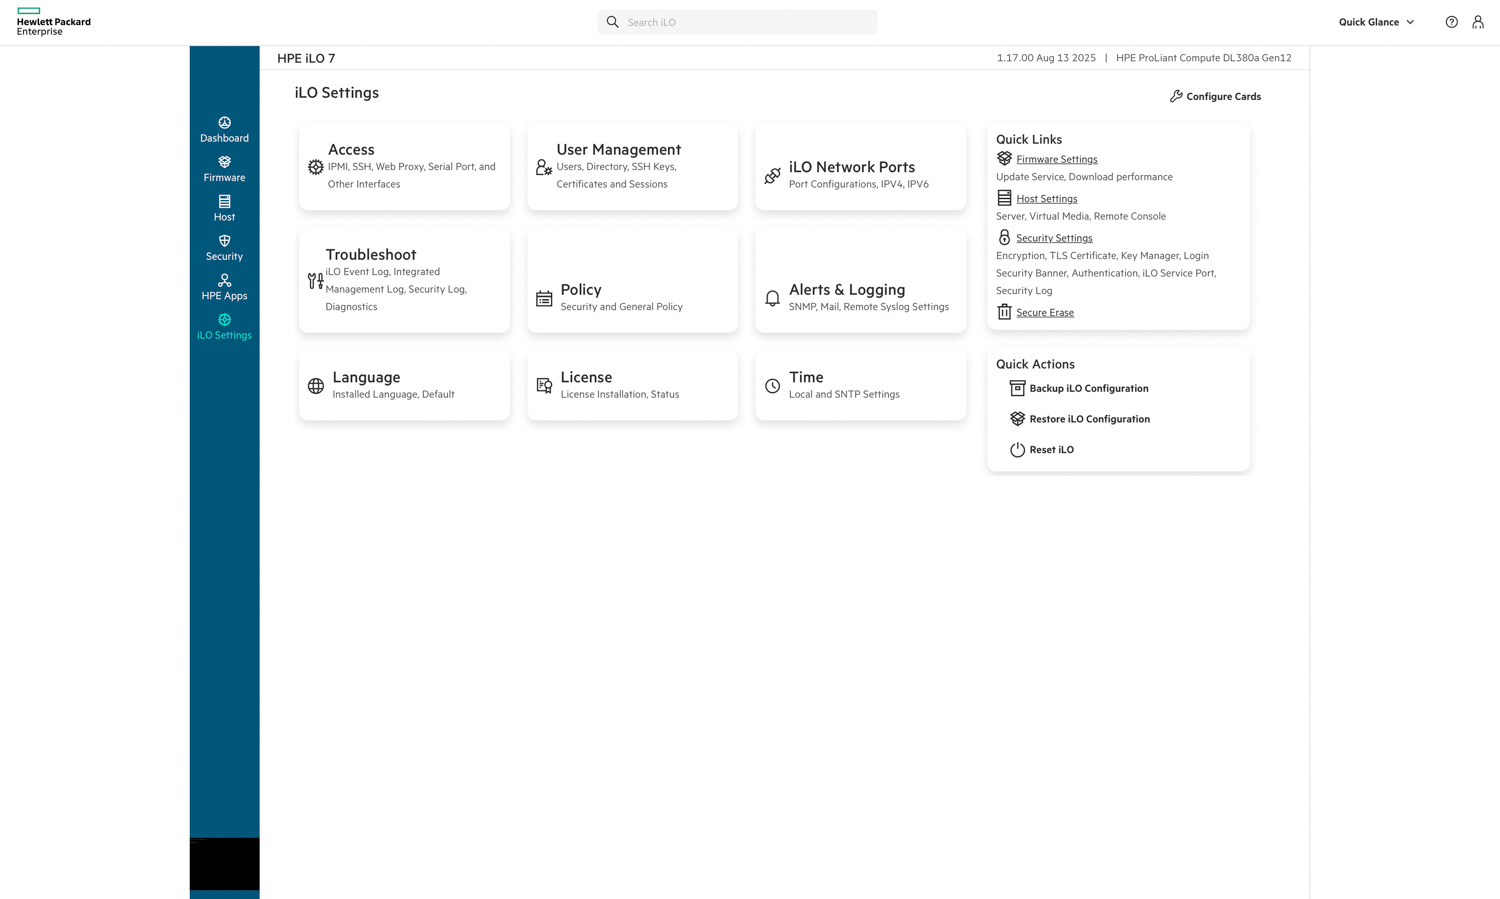Click the License certificate icon
The width and height of the screenshot is (1500, 899).
(x=544, y=386)
